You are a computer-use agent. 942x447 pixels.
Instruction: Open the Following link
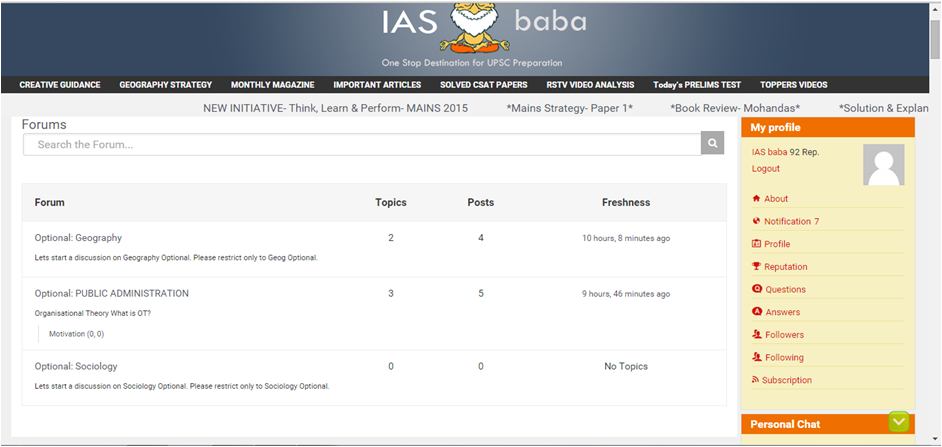click(785, 357)
